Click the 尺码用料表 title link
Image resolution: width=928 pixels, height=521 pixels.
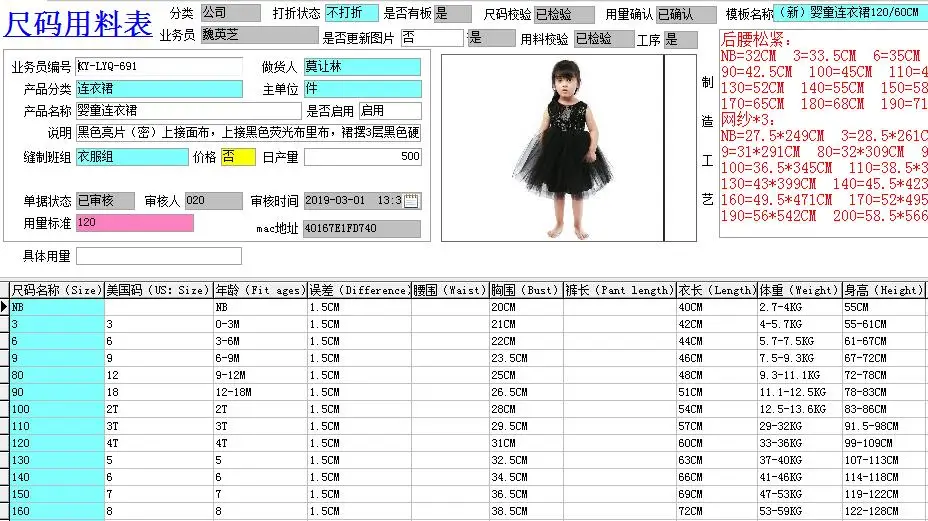(78, 24)
